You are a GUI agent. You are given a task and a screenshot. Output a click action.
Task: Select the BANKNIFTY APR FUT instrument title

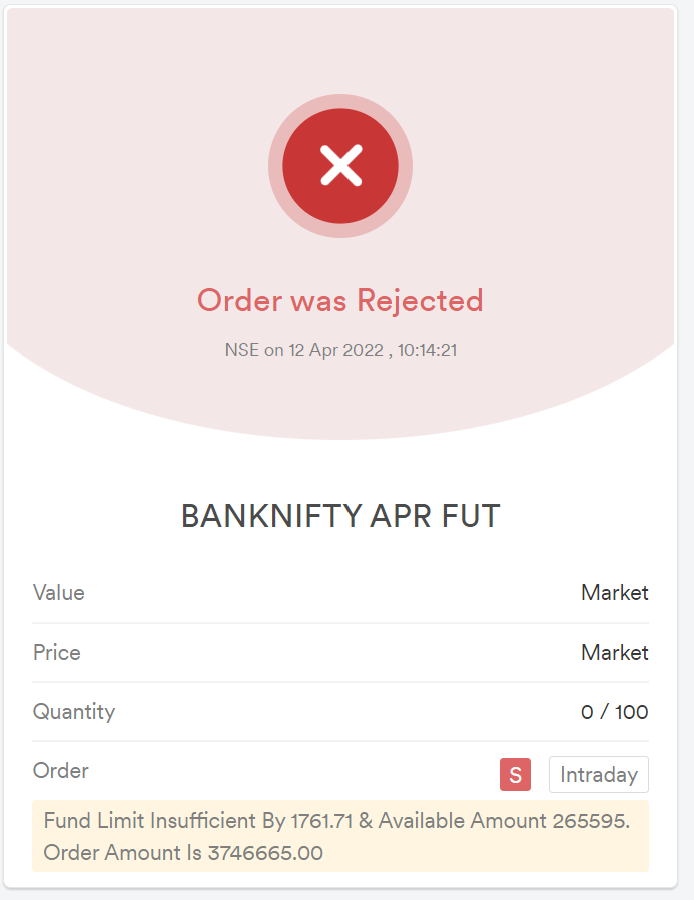tap(341, 516)
